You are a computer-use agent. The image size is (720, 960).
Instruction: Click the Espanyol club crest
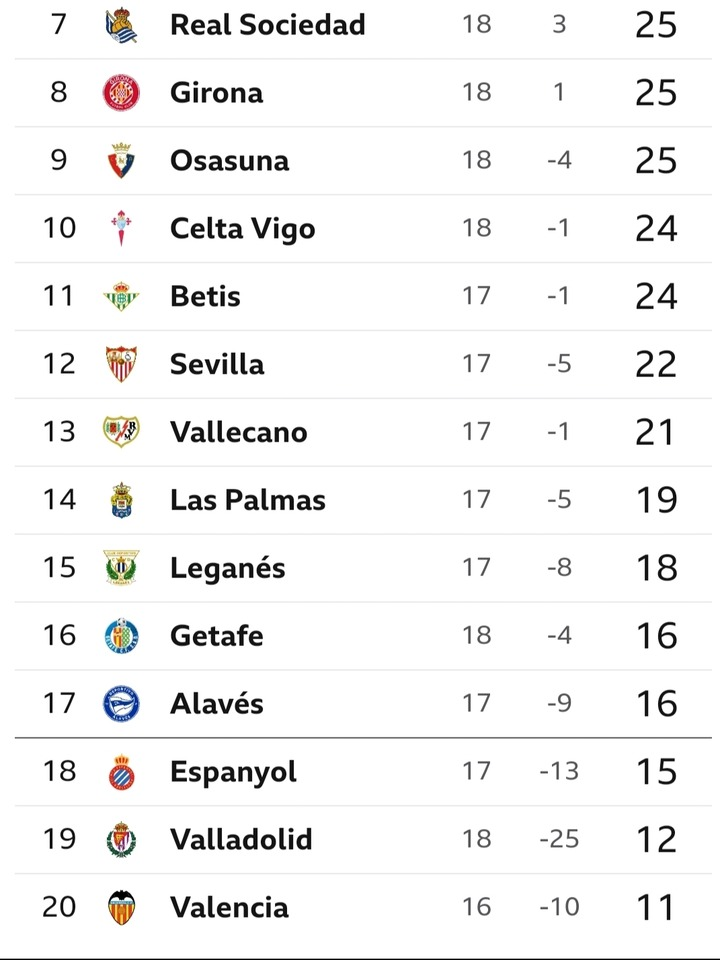coord(121,771)
